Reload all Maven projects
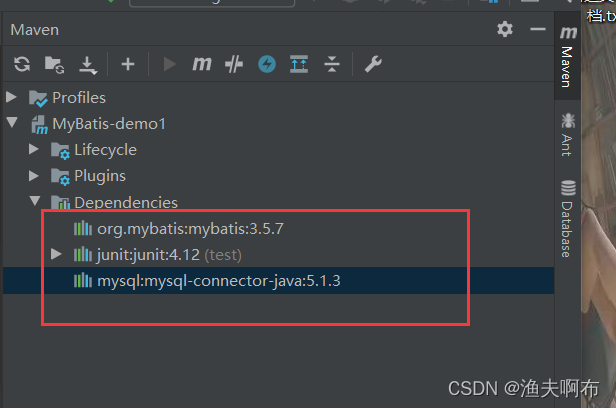Screen dimensions: 616x408 point(22,64)
